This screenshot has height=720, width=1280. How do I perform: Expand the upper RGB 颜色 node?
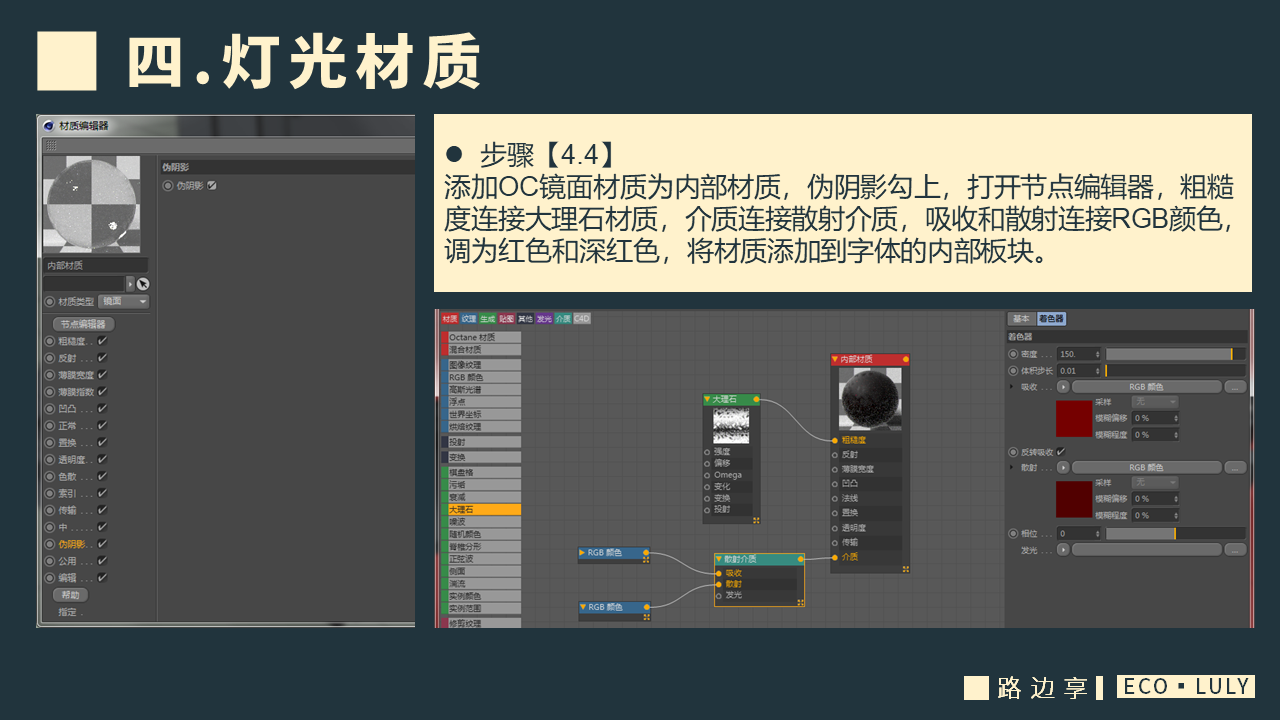click(583, 552)
